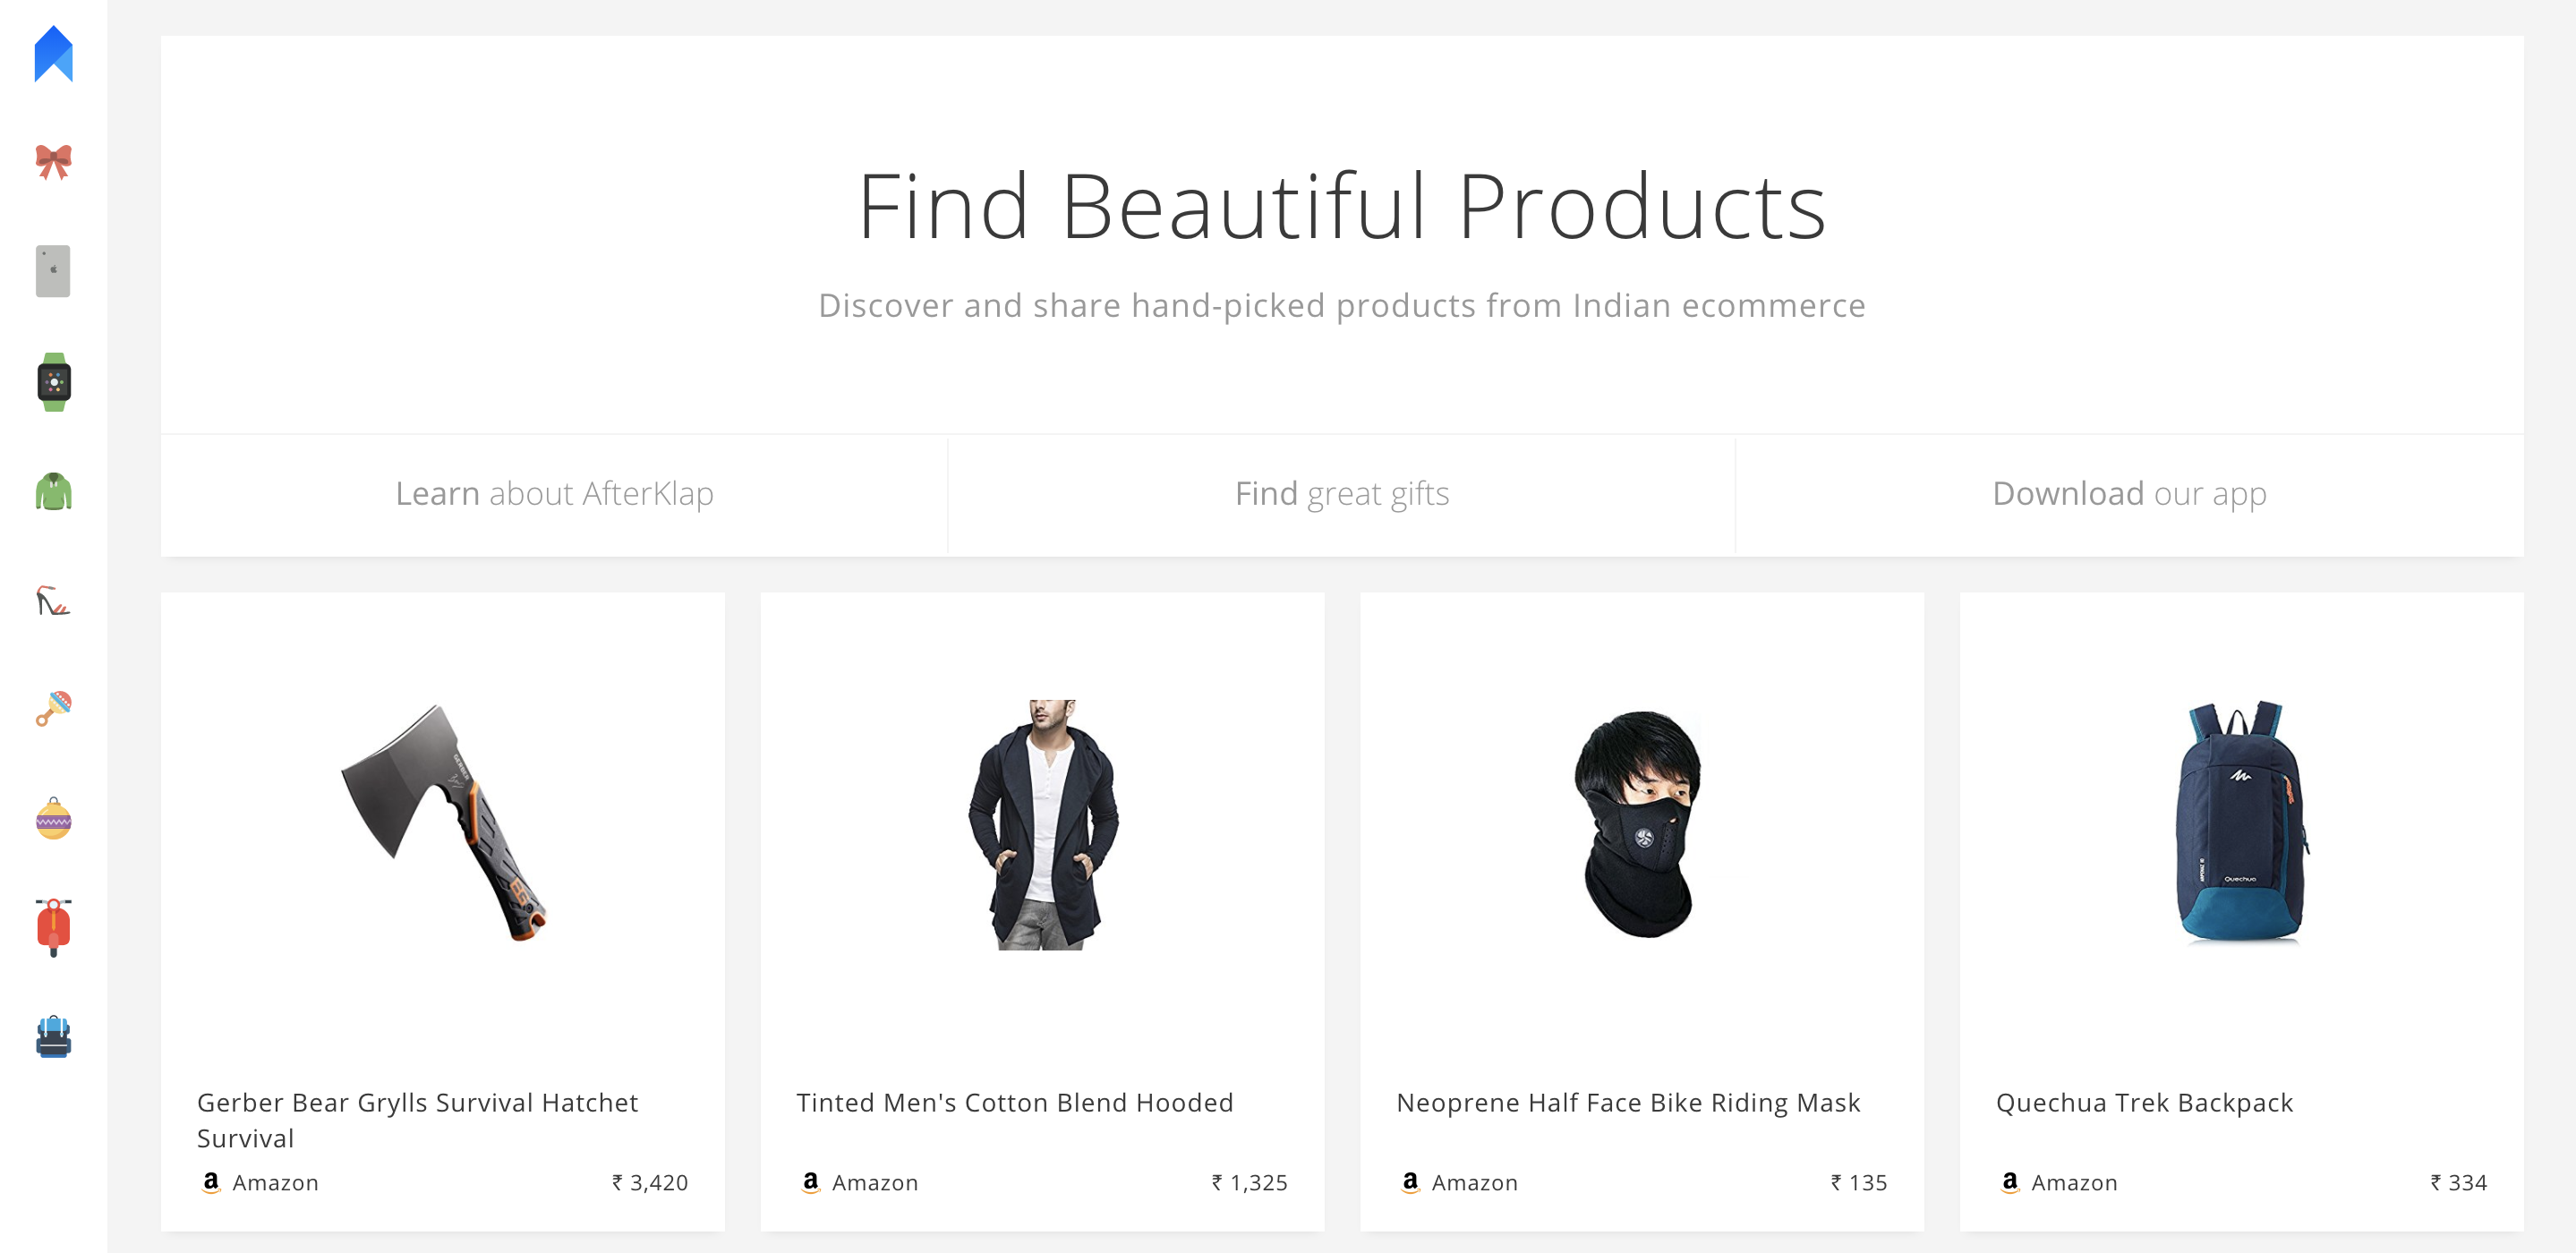Click Download our app tab
Viewport: 2576px width, 1253px height.
point(2128,494)
